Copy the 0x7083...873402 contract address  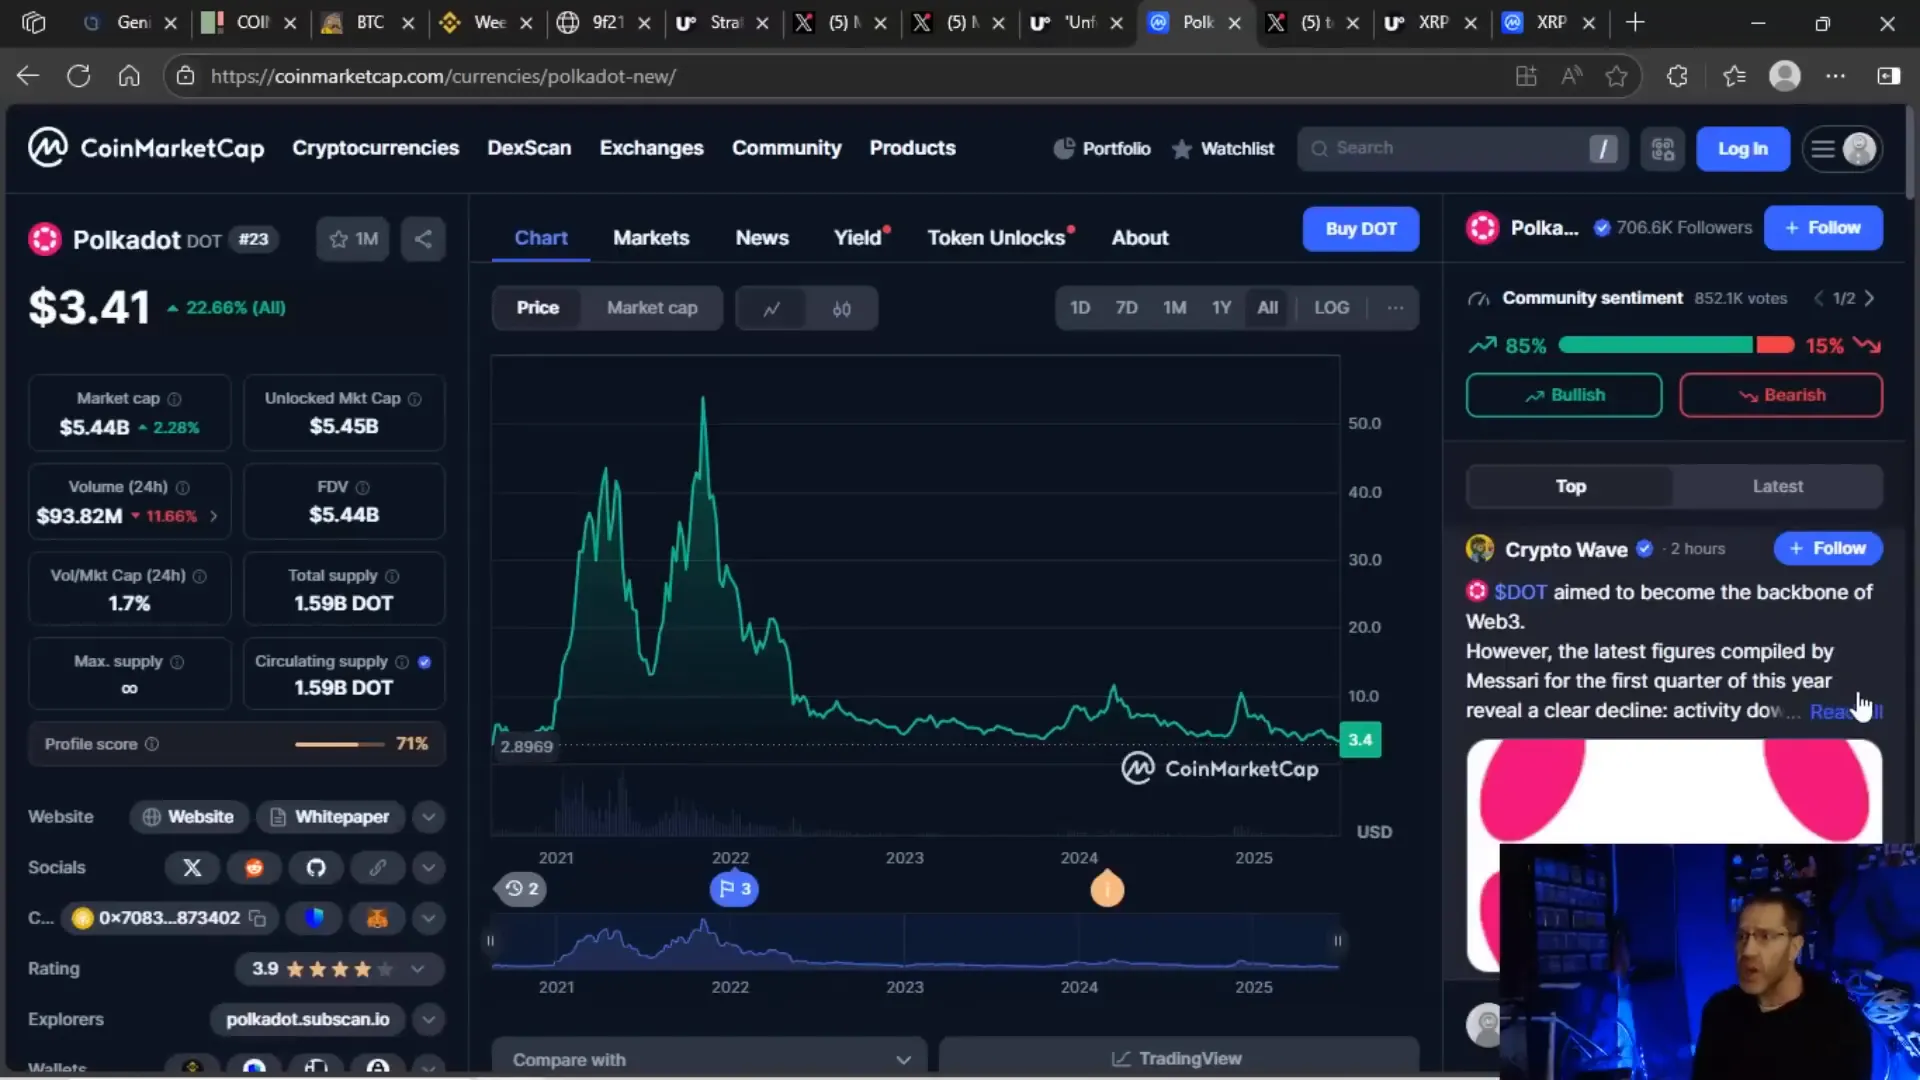pyautogui.click(x=258, y=918)
